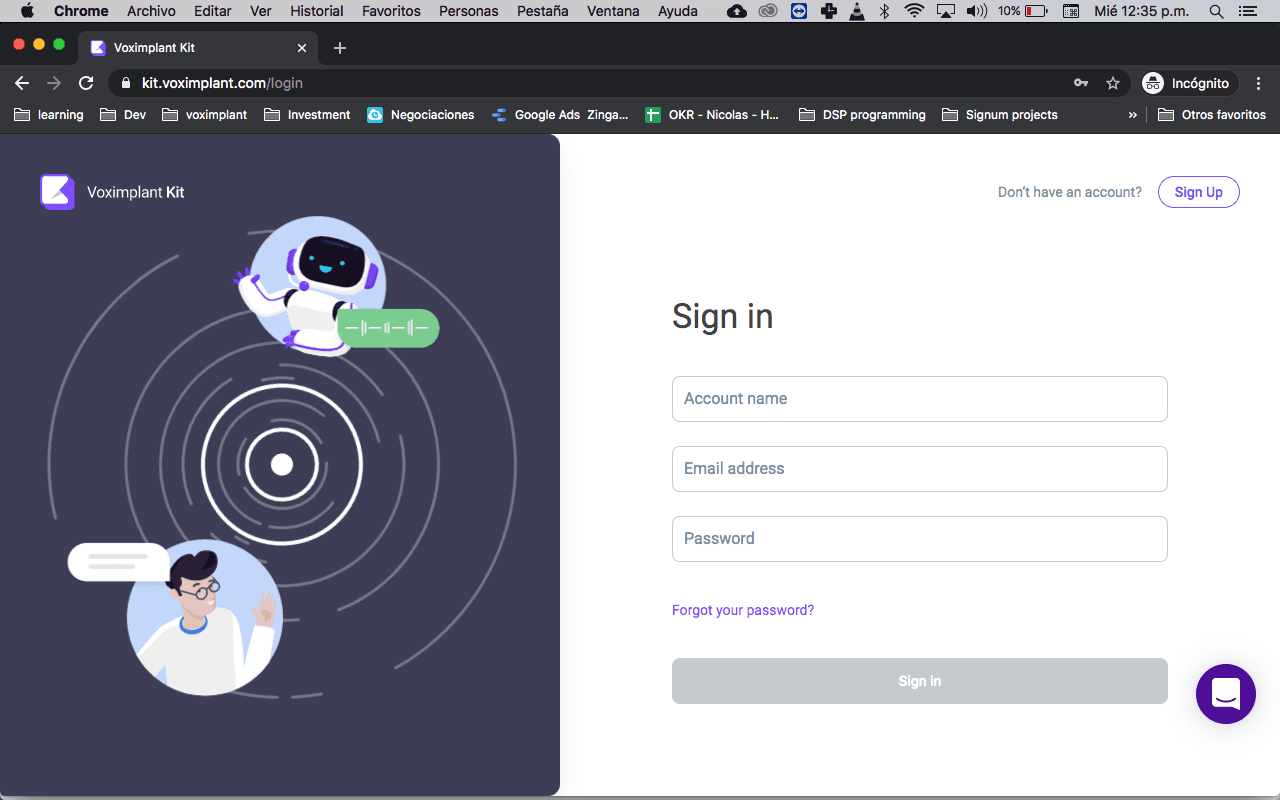Image resolution: width=1280 pixels, height=800 pixels.
Task: Click into the Email address field
Action: click(919, 469)
